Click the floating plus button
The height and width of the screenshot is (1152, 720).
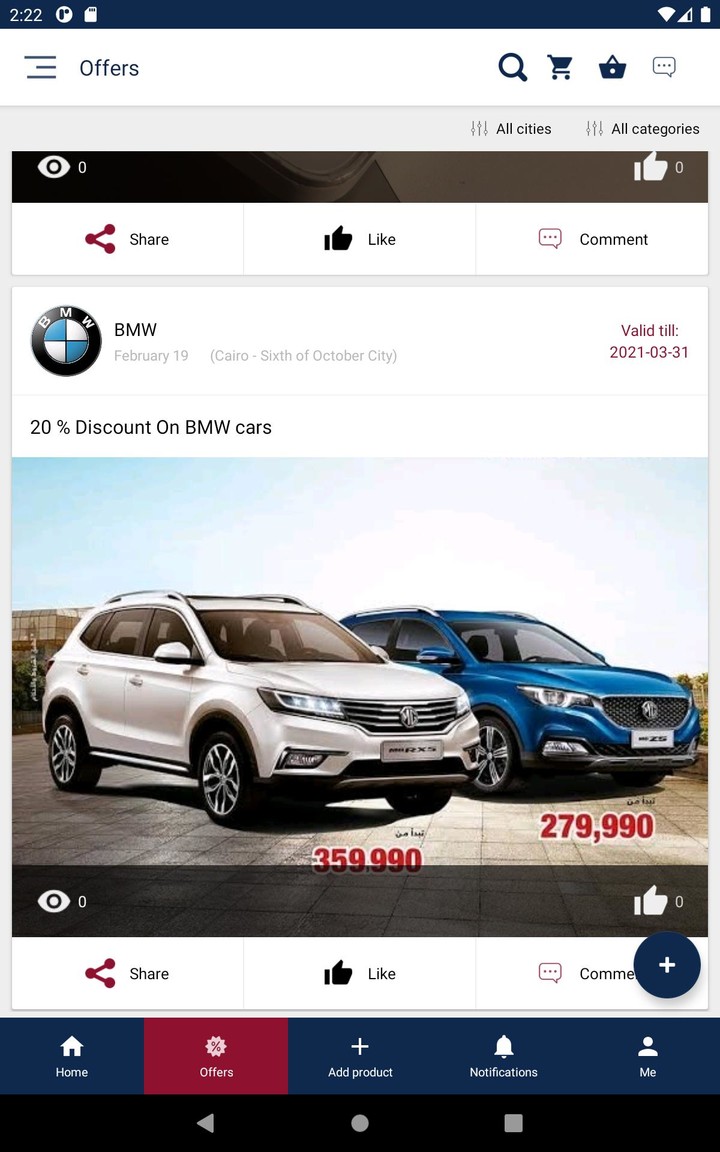(x=666, y=965)
